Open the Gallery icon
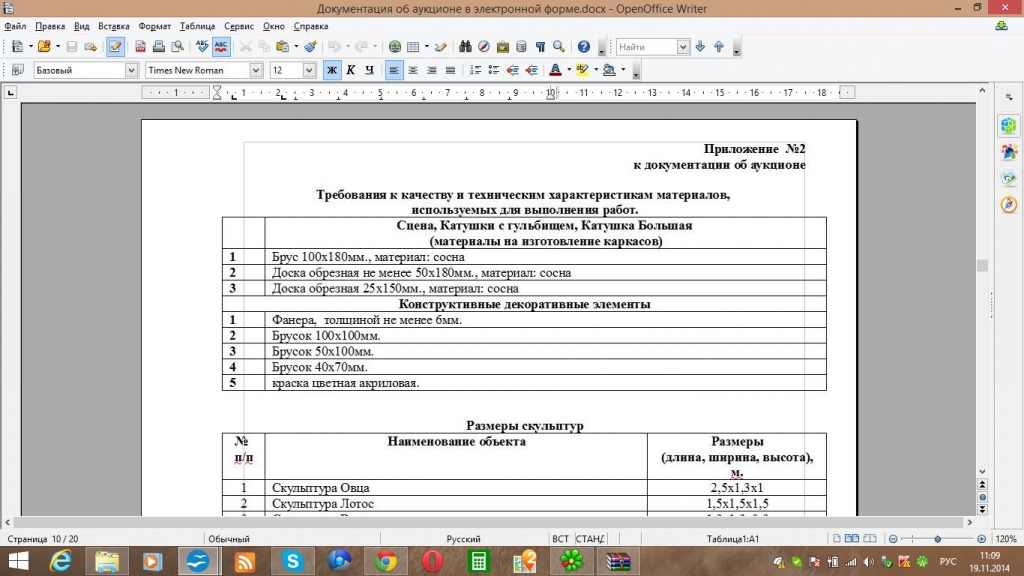This screenshot has width=1024, height=576. coord(502,46)
